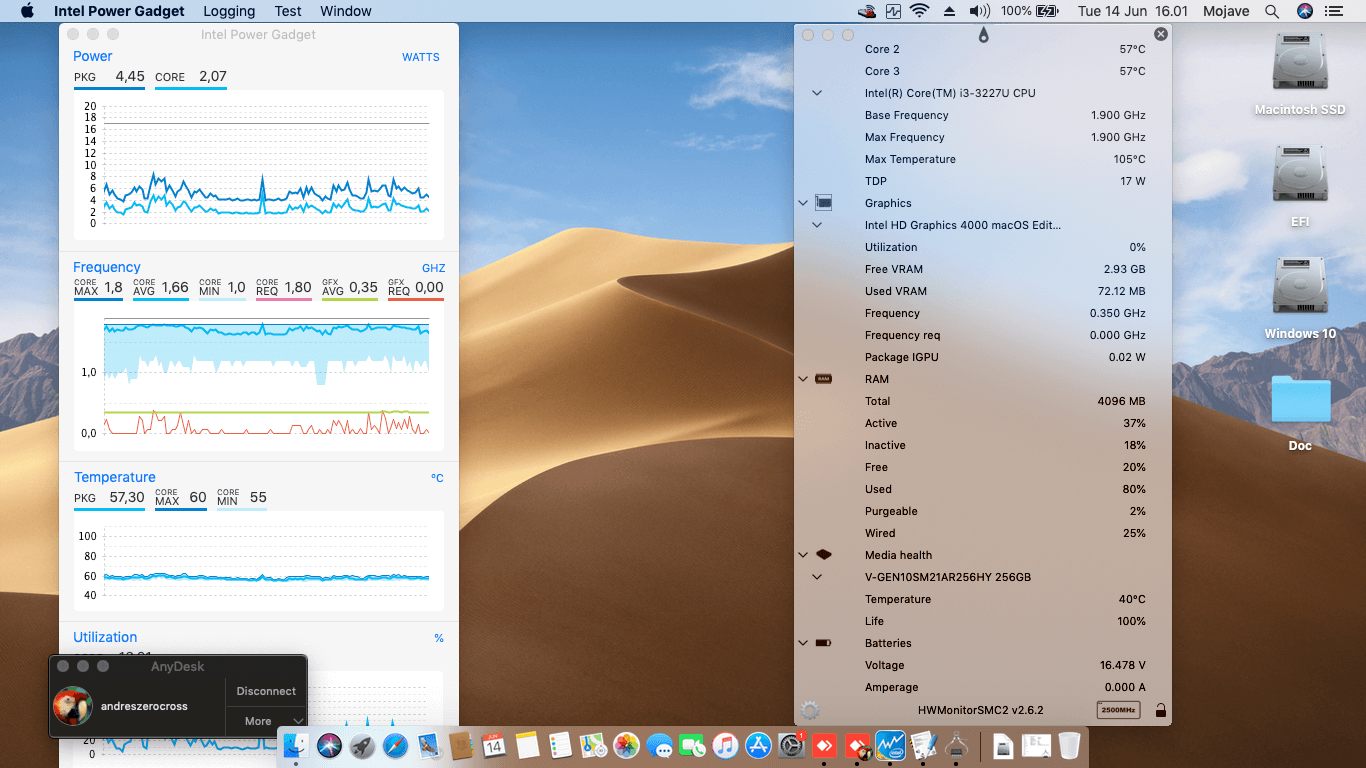The image size is (1366, 768).
Task: Open Notes app in the Dock
Action: [x=527, y=745]
